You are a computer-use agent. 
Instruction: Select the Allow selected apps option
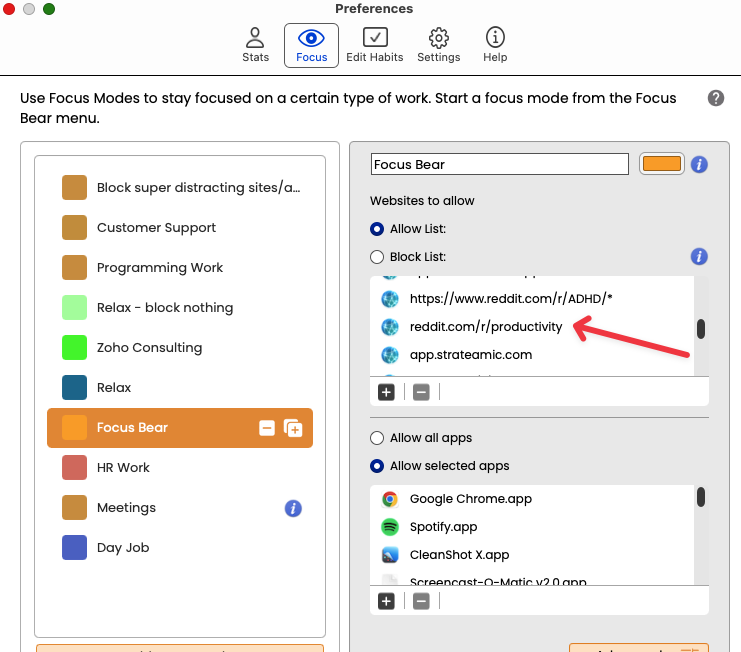point(377,466)
